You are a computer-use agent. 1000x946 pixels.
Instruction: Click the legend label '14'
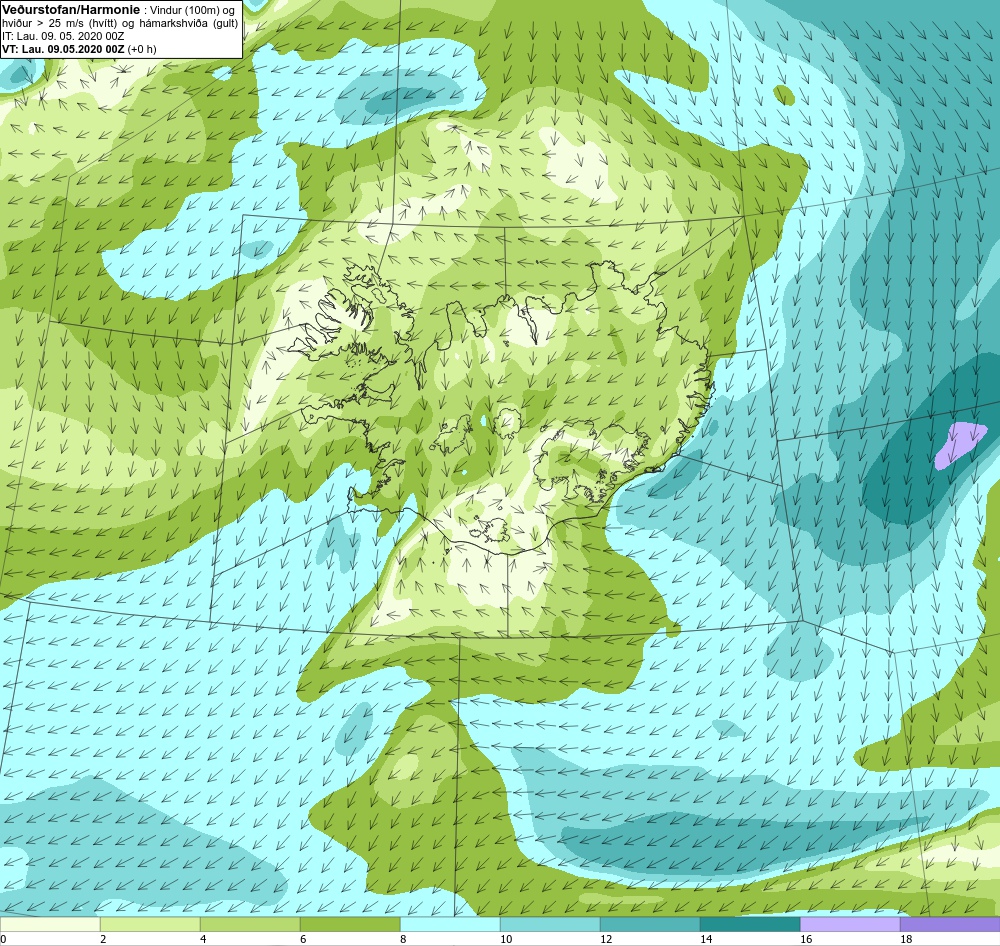point(706,939)
